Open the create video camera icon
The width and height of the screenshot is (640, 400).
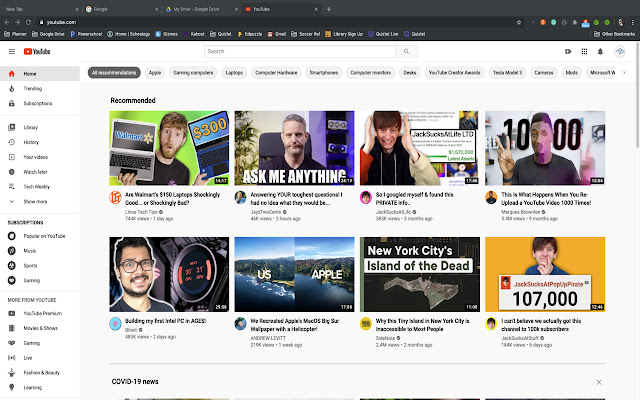[568, 51]
